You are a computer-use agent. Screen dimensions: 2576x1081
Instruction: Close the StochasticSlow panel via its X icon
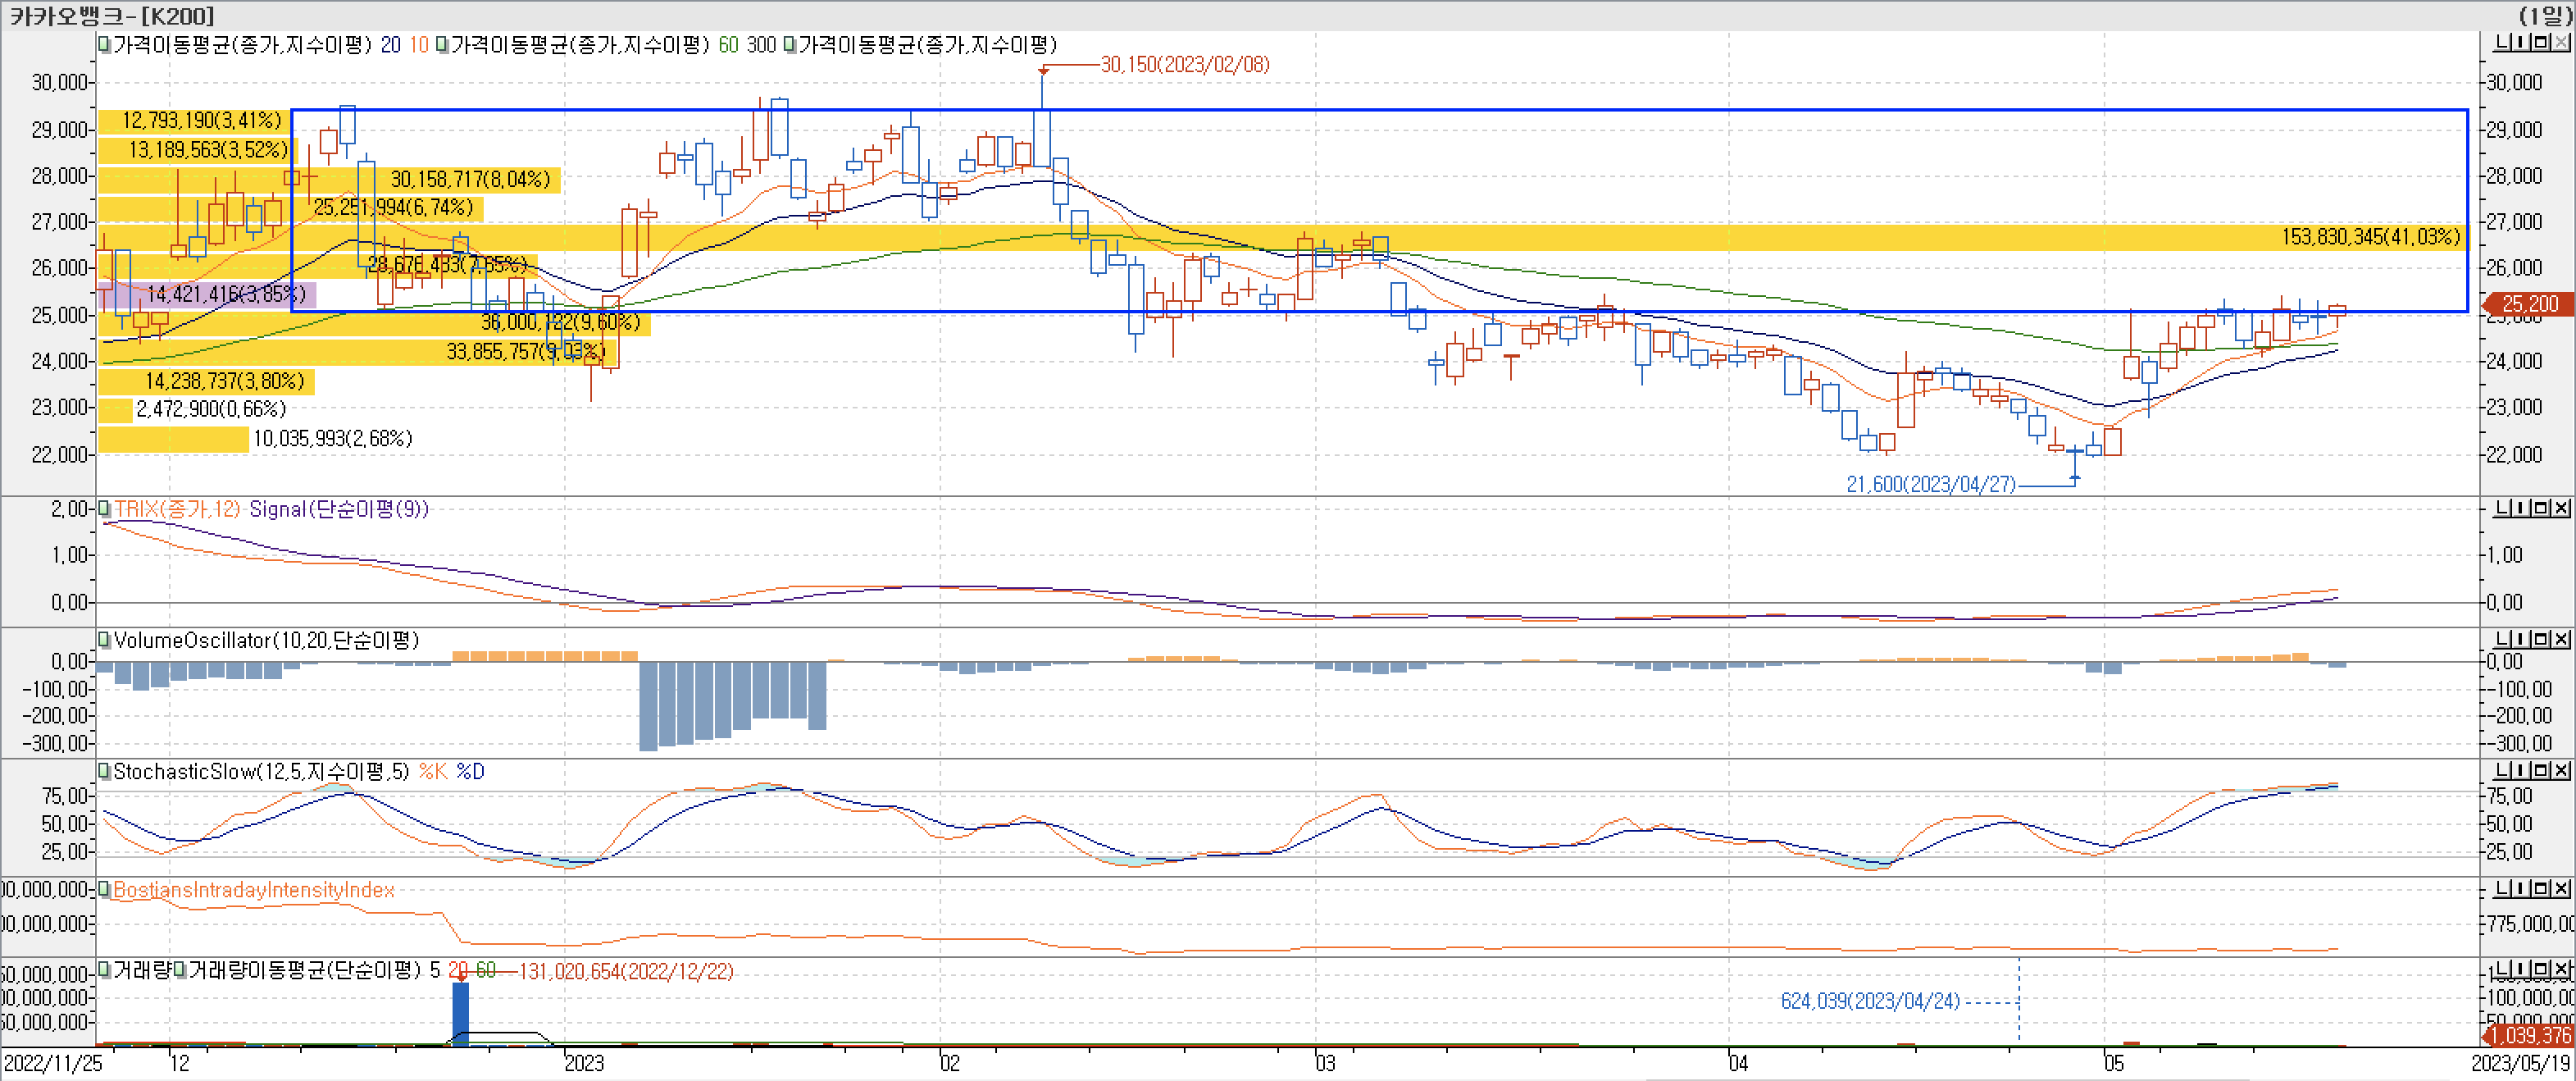pyautogui.click(x=2561, y=770)
